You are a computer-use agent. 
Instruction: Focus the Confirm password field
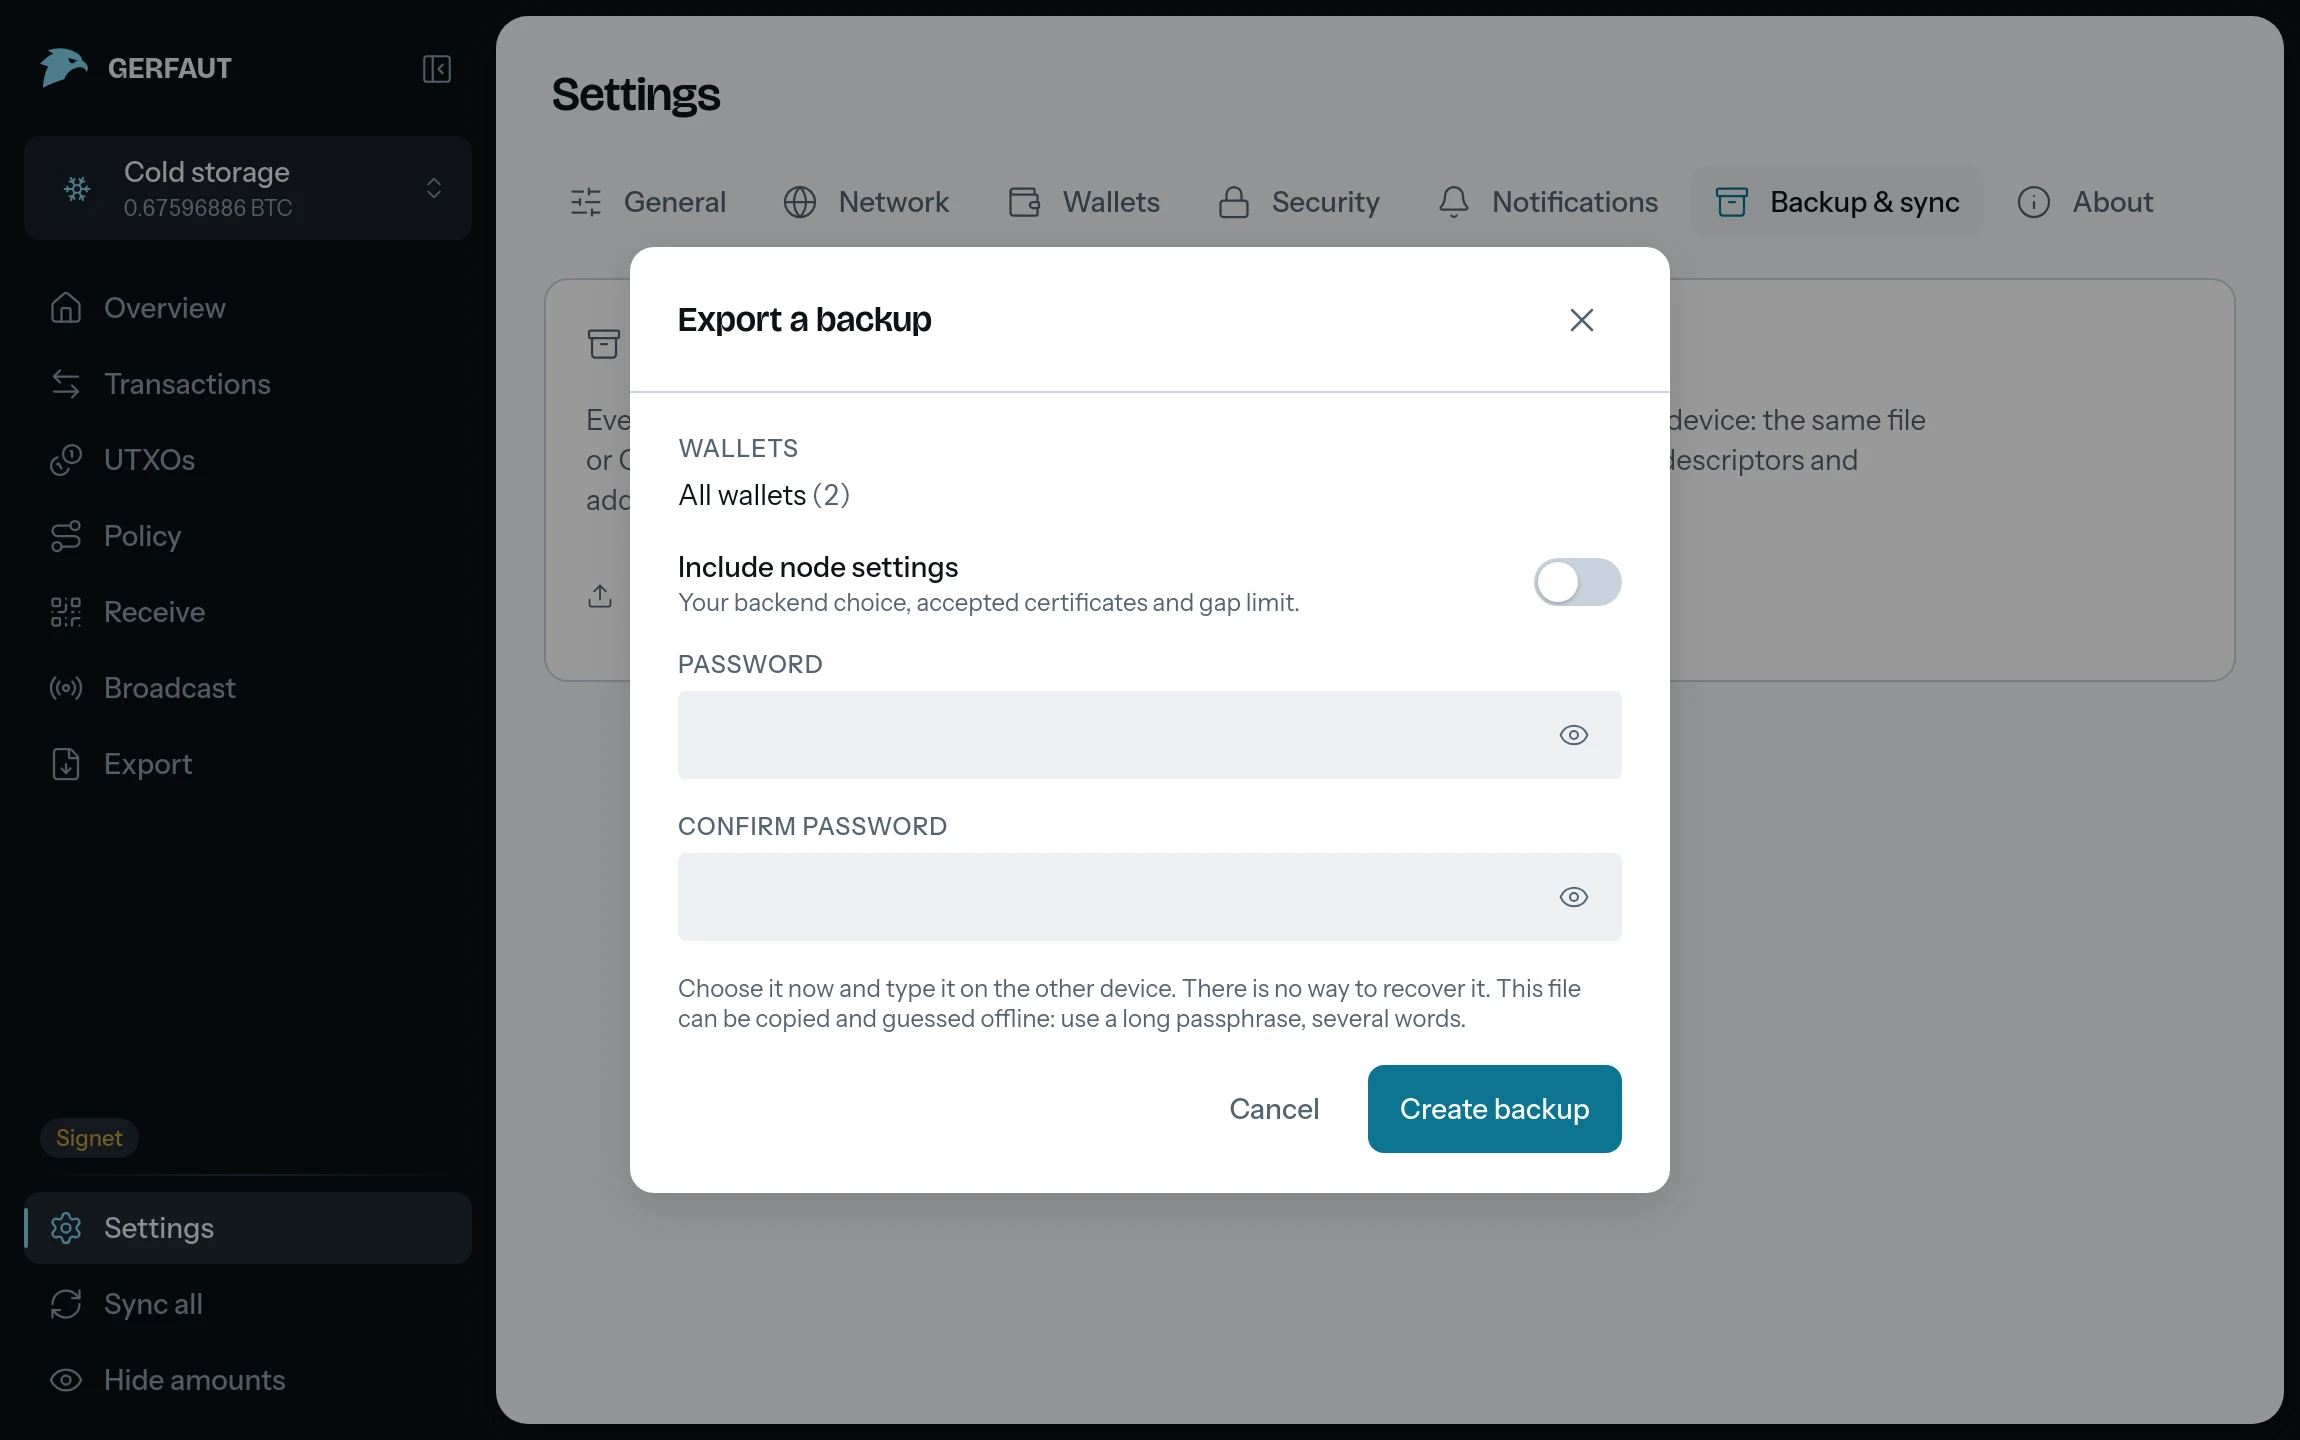tap(1150, 897)
